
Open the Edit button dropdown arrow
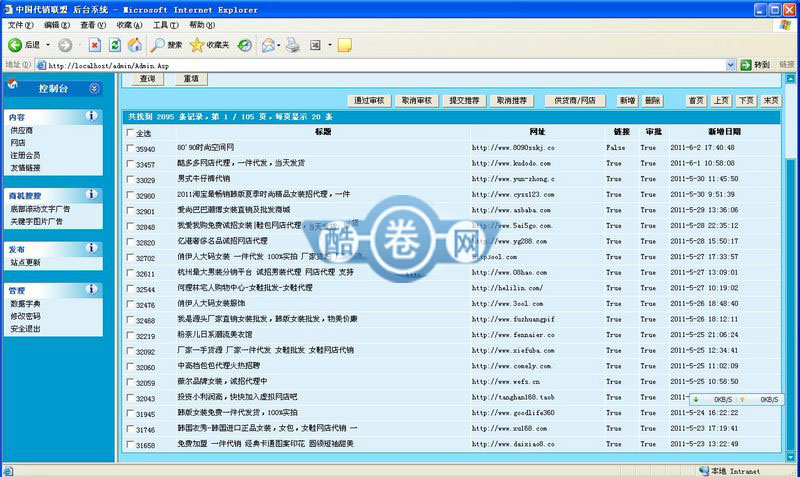(x=330, y=45)
